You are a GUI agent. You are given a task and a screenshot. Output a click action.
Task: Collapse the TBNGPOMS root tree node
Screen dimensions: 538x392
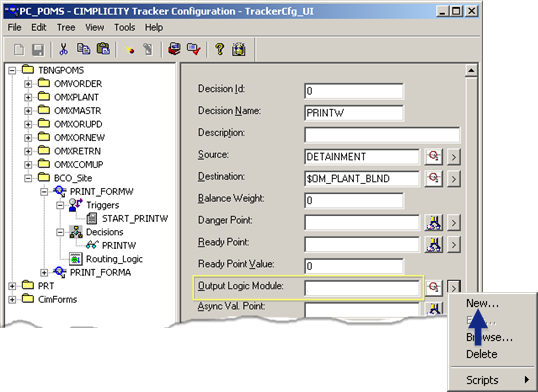coord(12,70)
